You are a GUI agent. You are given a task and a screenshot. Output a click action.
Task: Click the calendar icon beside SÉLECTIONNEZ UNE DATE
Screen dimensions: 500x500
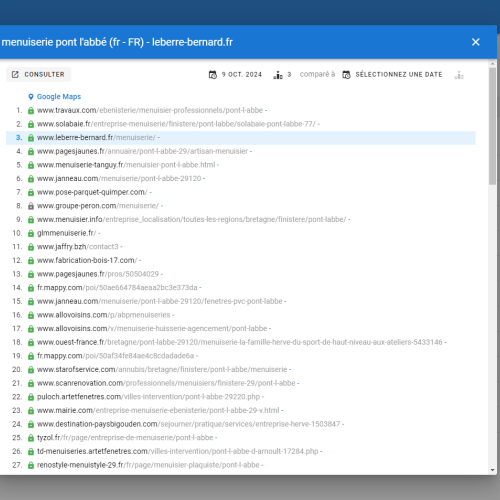tap(346, 75)
